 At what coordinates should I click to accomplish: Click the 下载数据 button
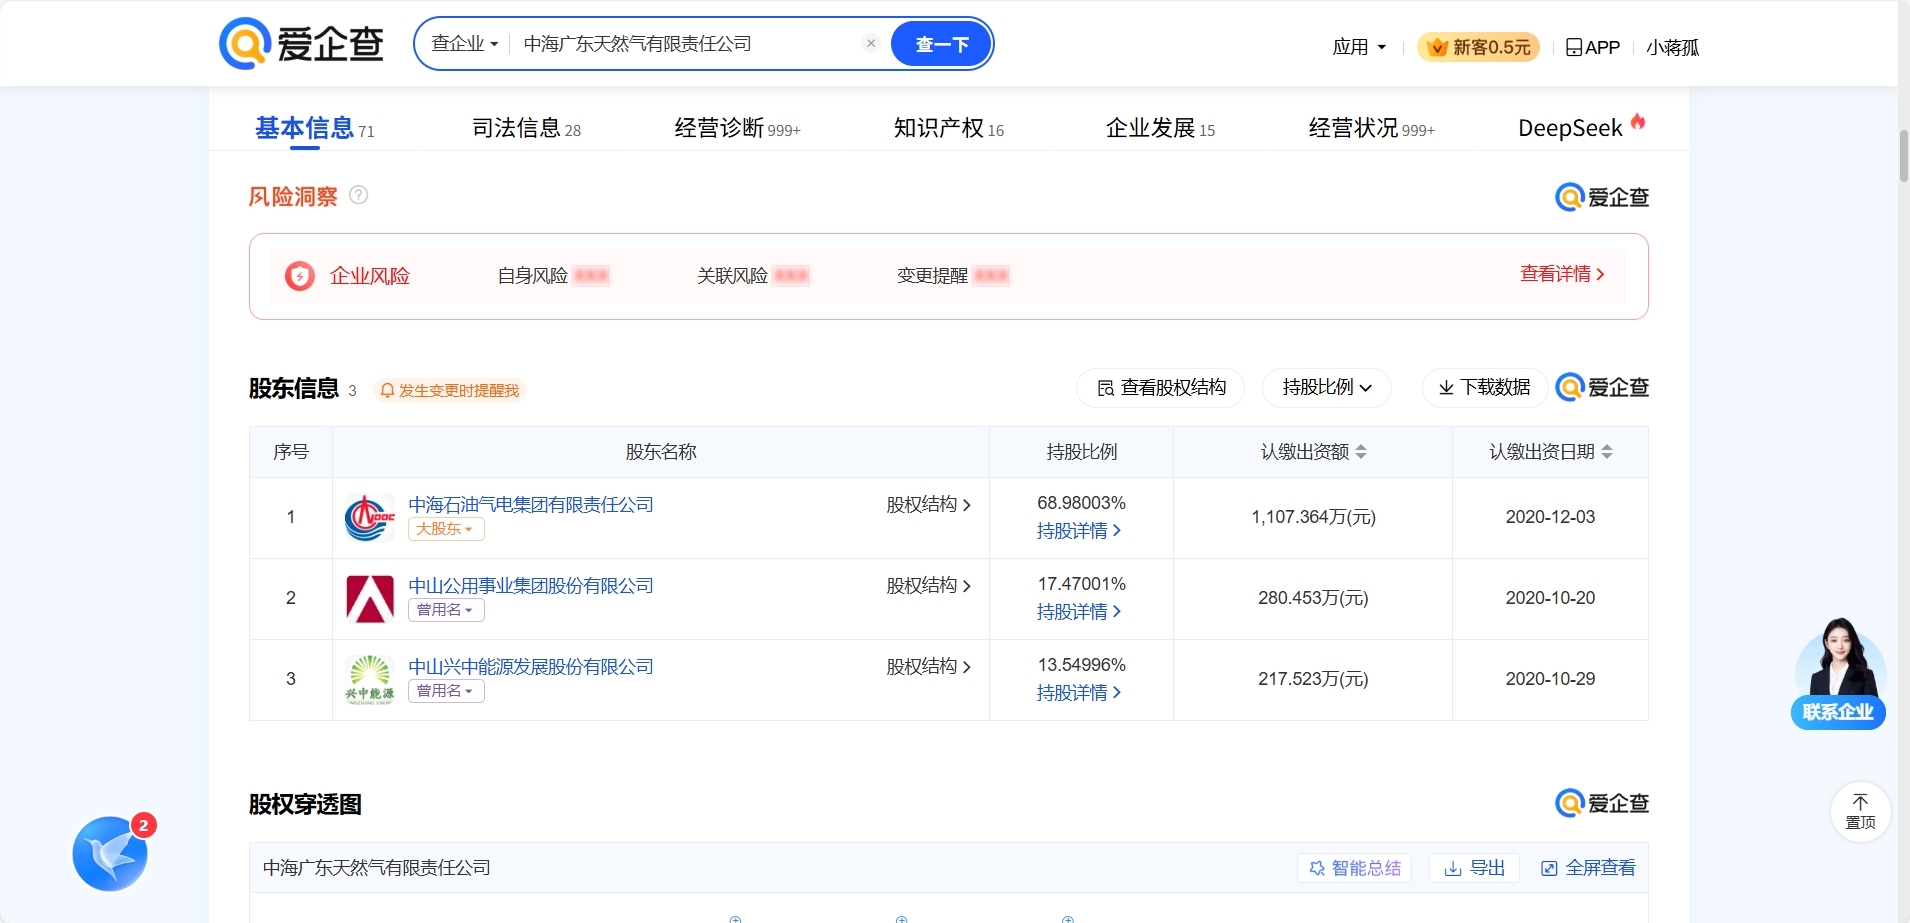coord(1485,388)
